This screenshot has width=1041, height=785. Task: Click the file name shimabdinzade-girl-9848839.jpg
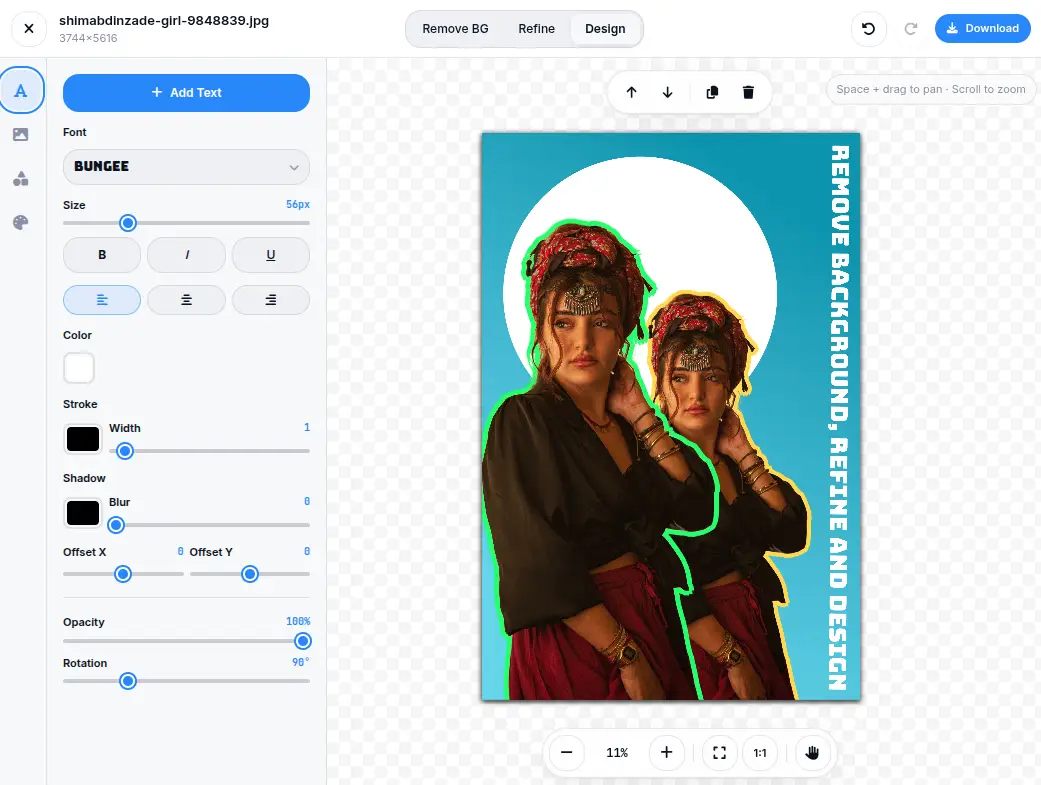click(164, 21)
